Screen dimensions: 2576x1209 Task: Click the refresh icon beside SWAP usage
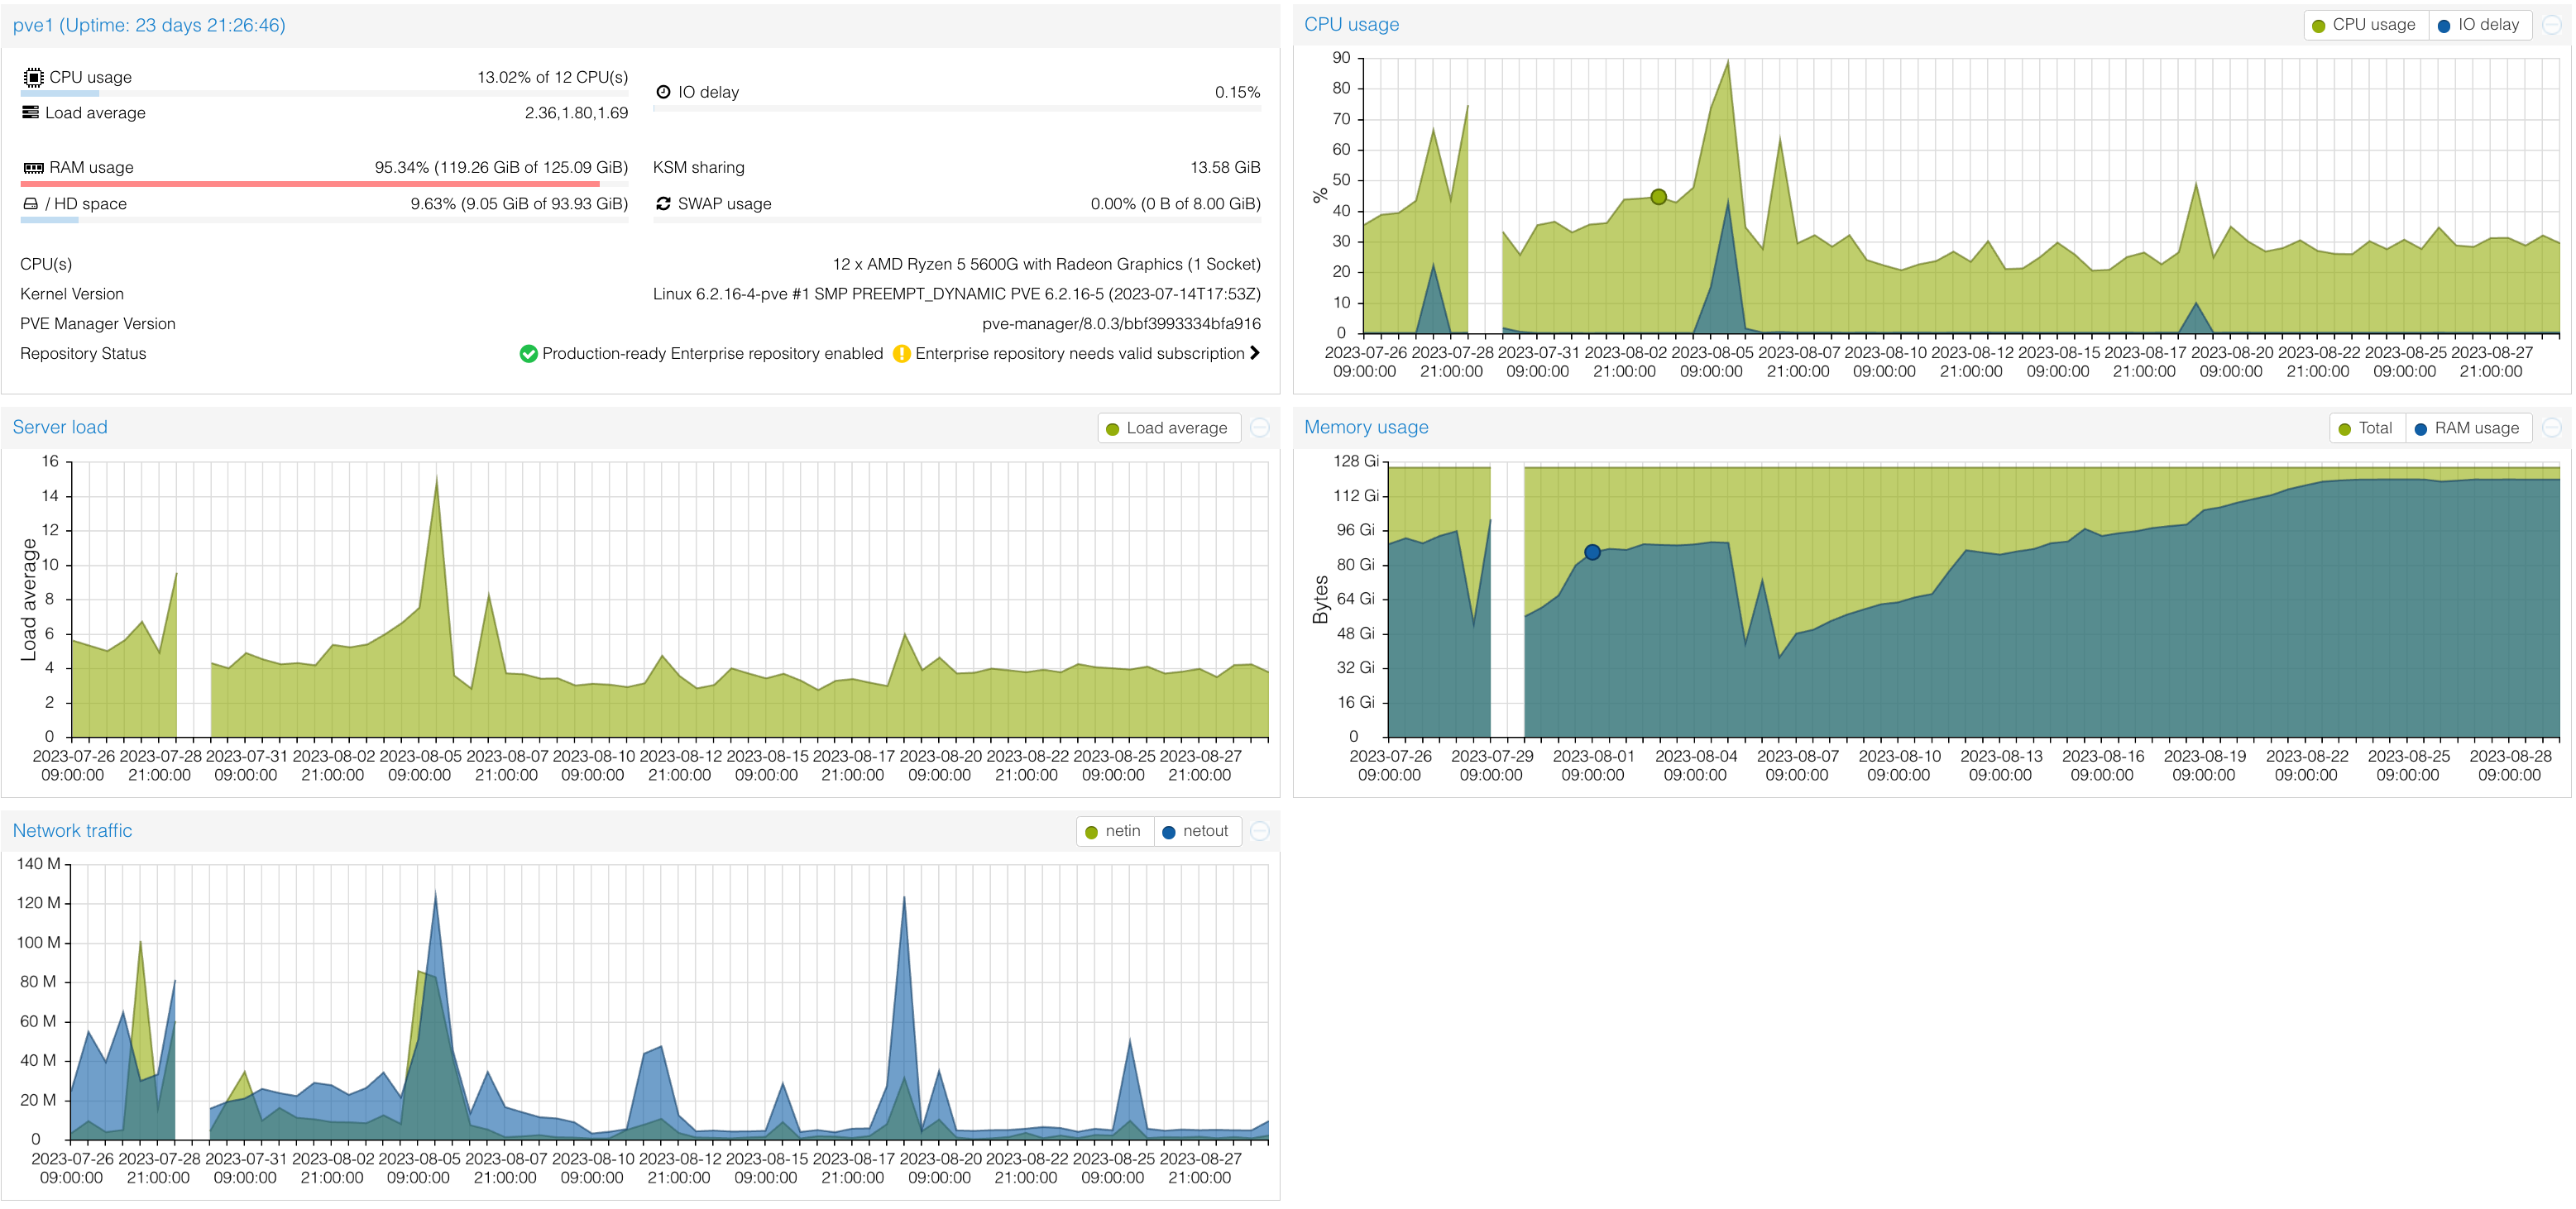663,203
